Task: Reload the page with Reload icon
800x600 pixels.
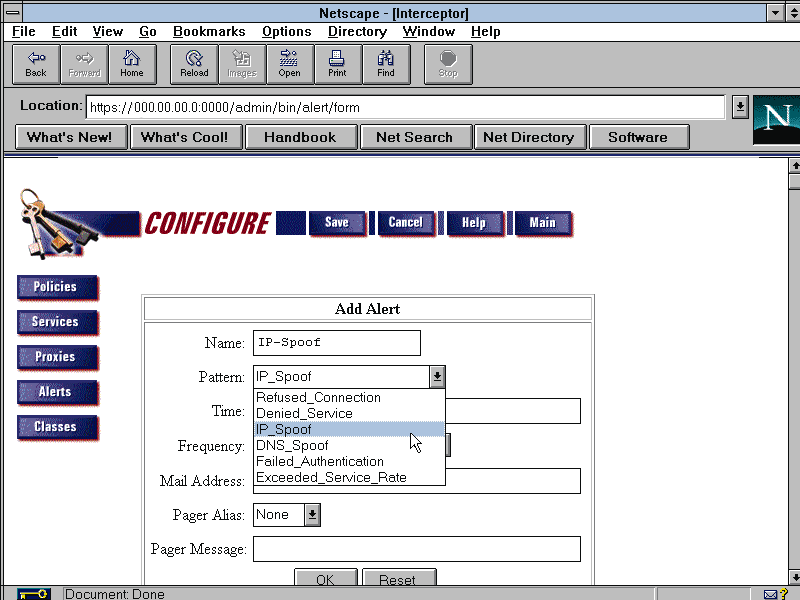Action: point(194,64)
